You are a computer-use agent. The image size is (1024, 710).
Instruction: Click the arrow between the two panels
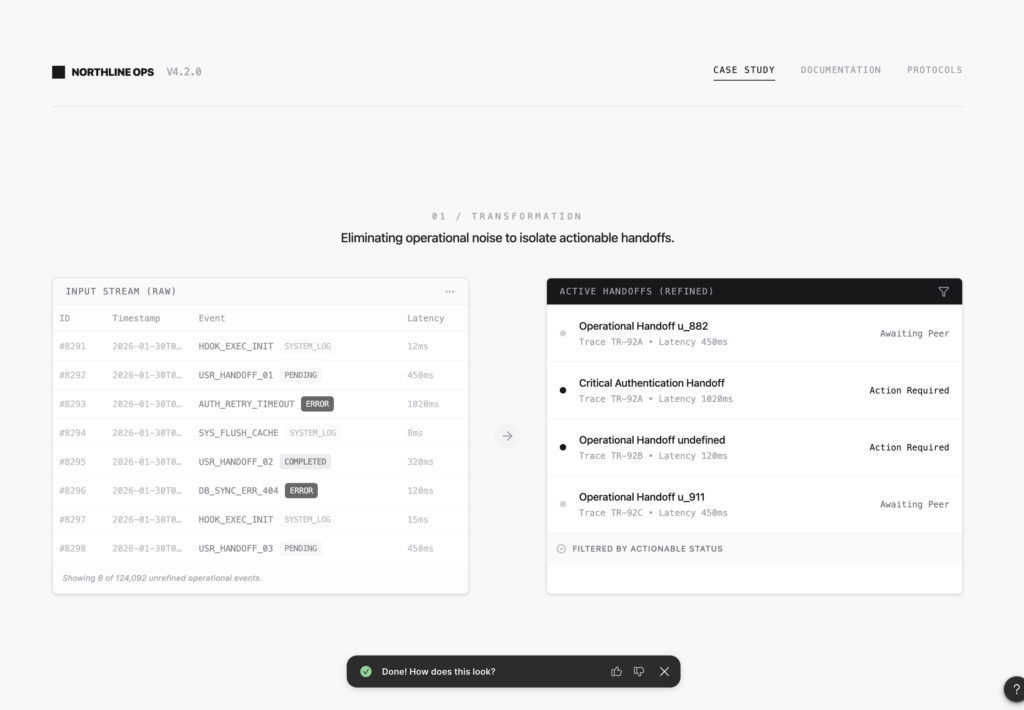(x=507, y=436)
